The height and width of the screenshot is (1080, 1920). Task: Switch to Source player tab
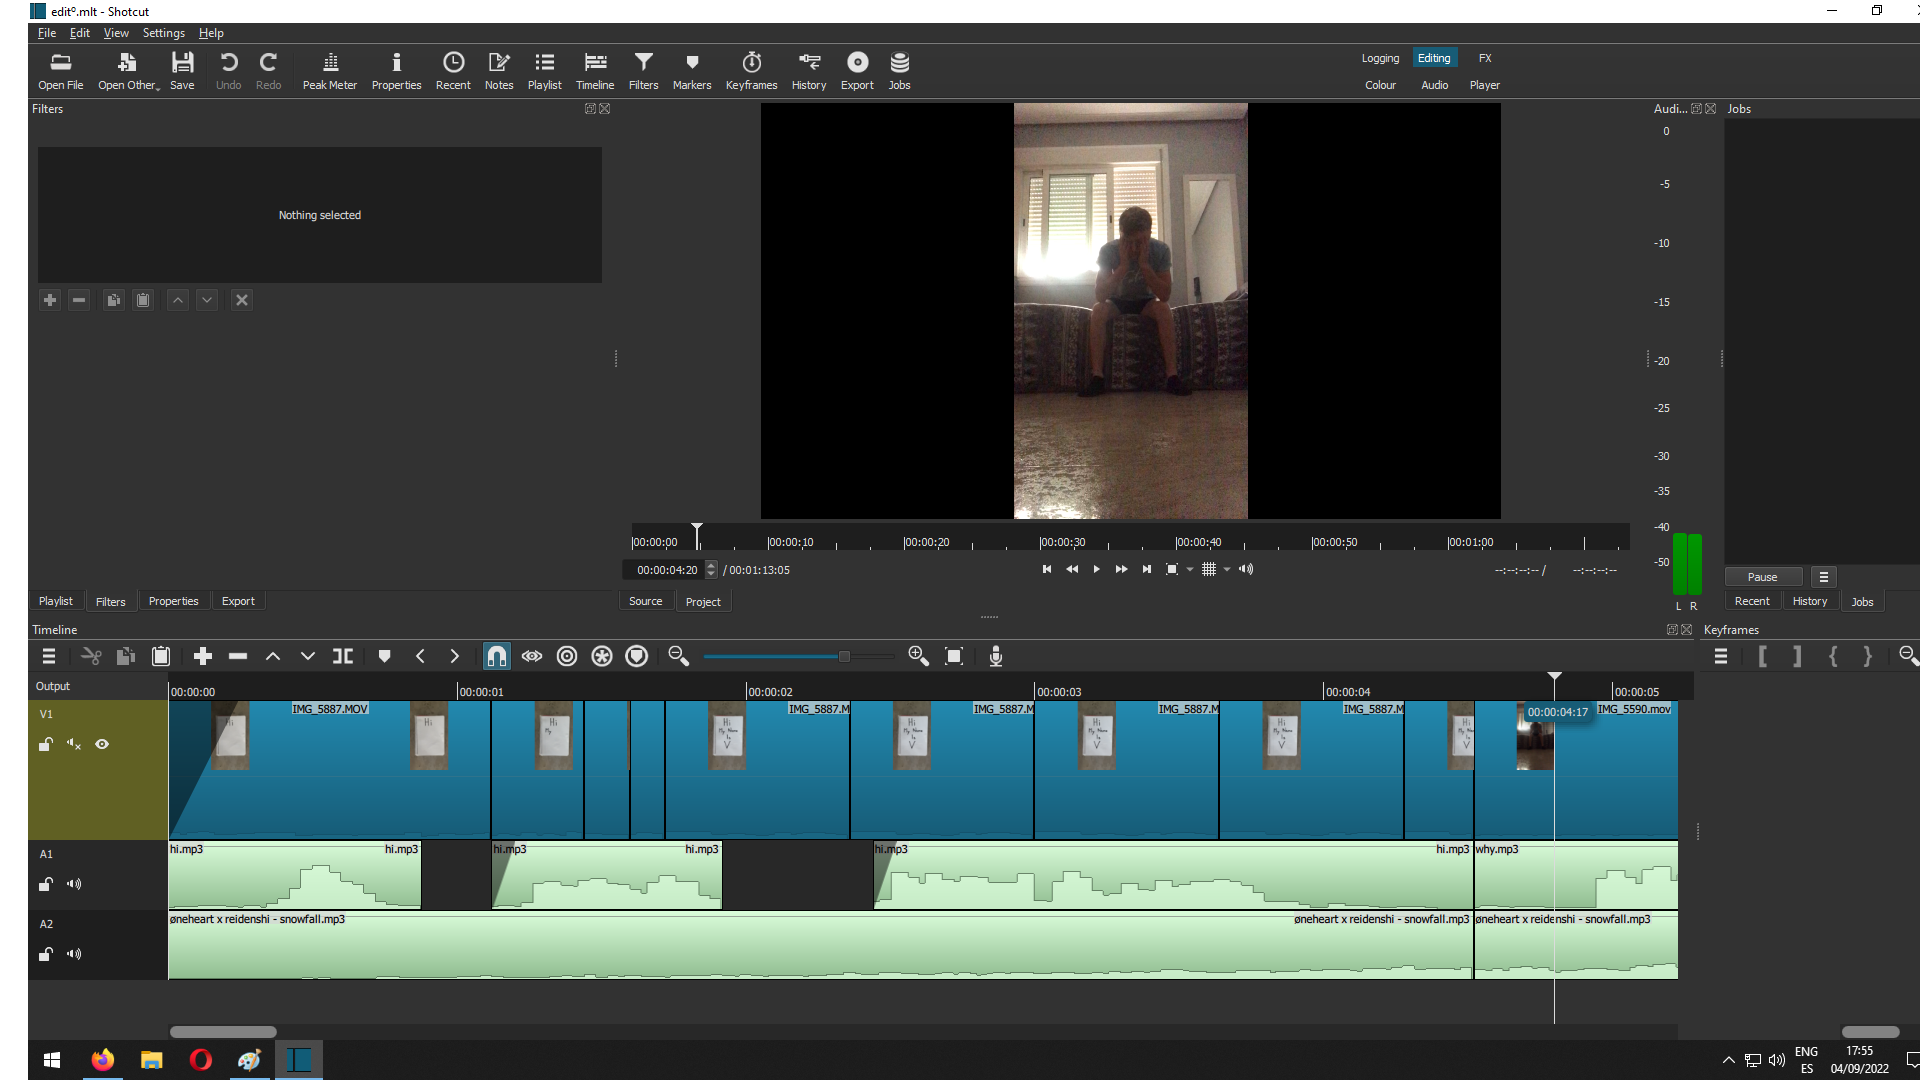coord(646,601)
